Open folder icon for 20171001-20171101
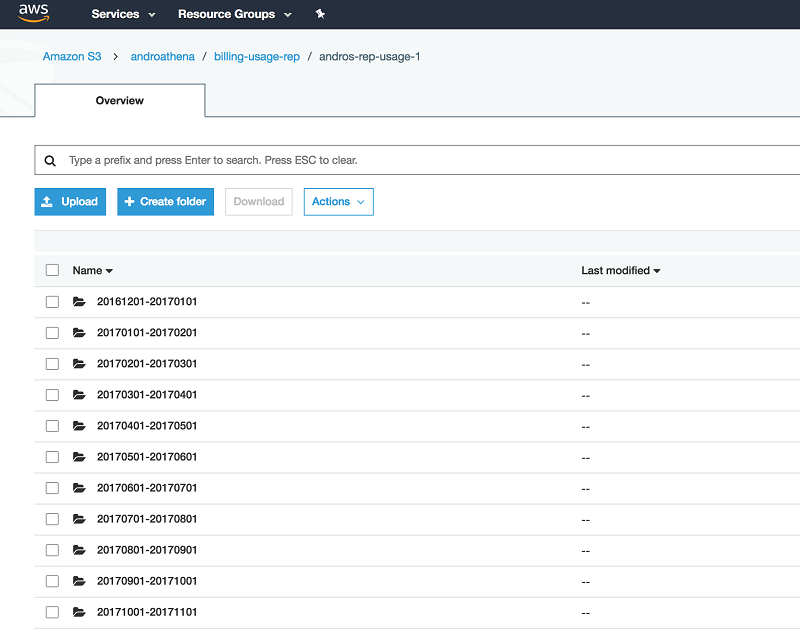This screenshot has width=800, height=633. click(x=79, y=612)
